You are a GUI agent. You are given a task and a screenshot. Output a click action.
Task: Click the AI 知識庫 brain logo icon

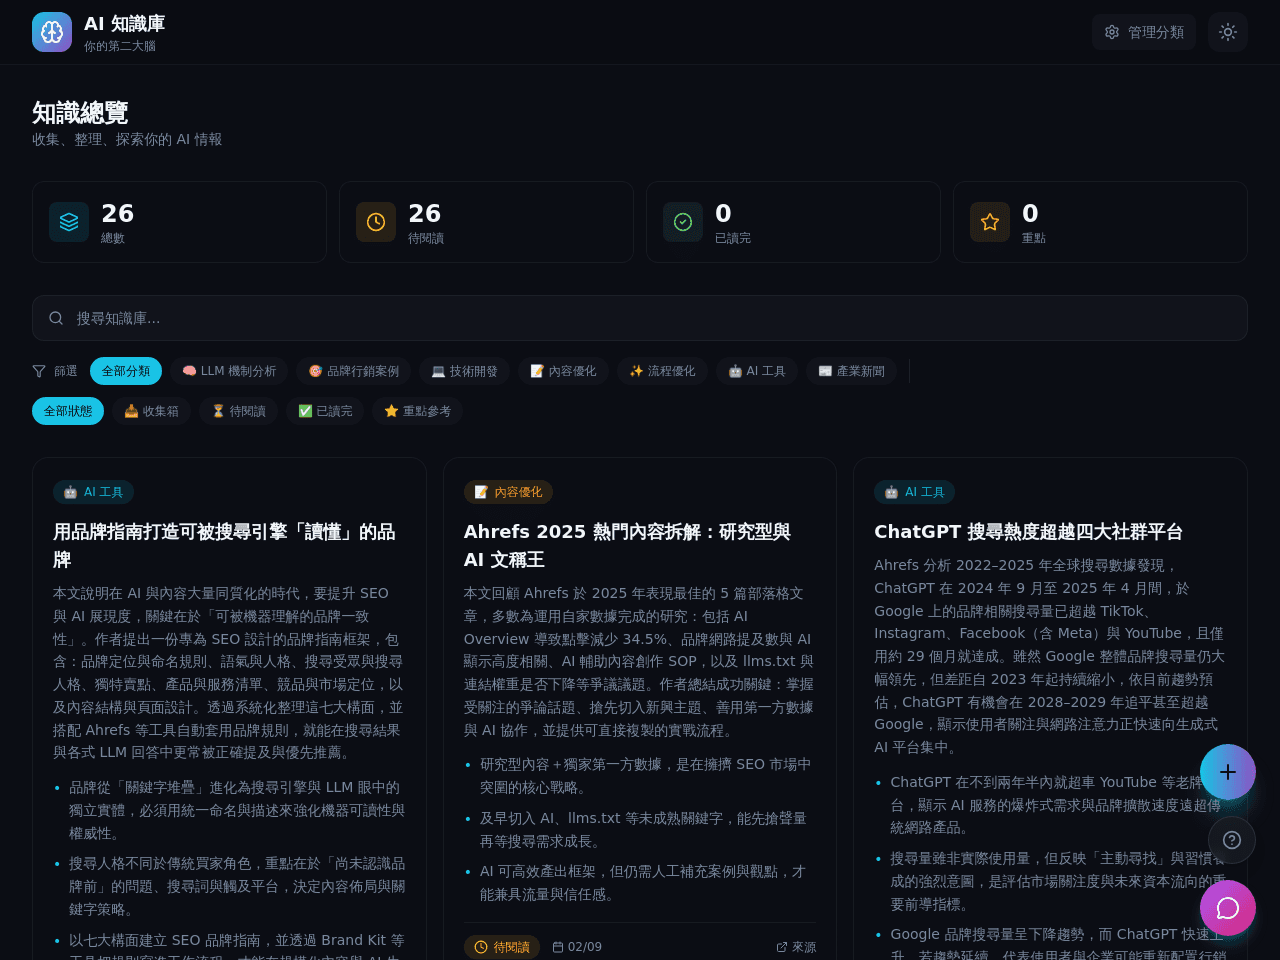[52, 32]
